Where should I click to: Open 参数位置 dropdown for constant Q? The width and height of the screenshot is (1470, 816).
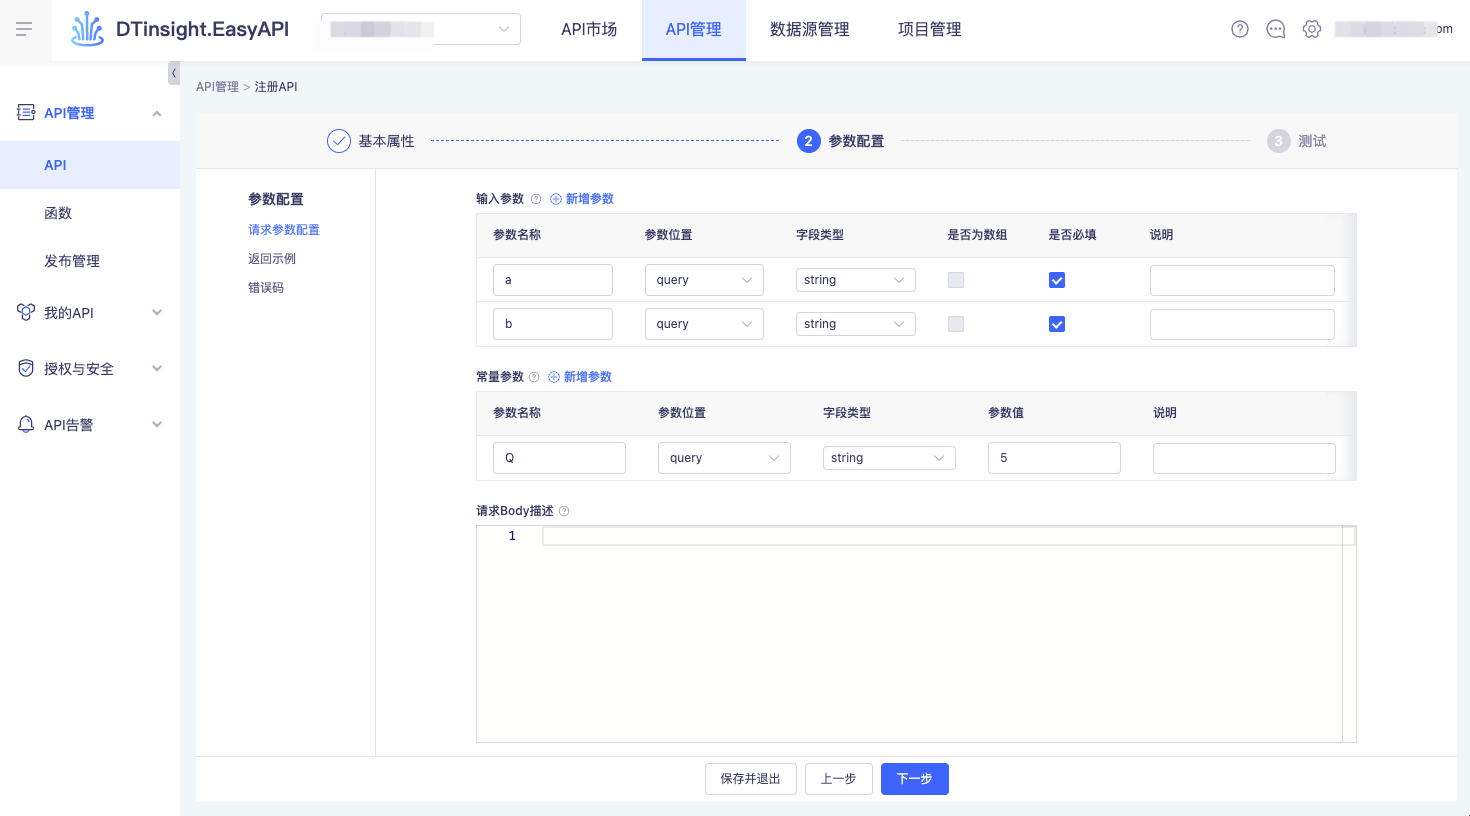click(x=724, y=458)
